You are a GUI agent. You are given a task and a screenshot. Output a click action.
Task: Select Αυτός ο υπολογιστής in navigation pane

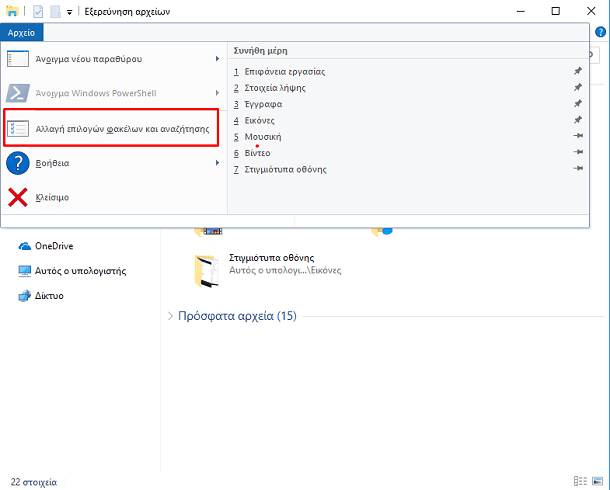click(x=81, y=271)
